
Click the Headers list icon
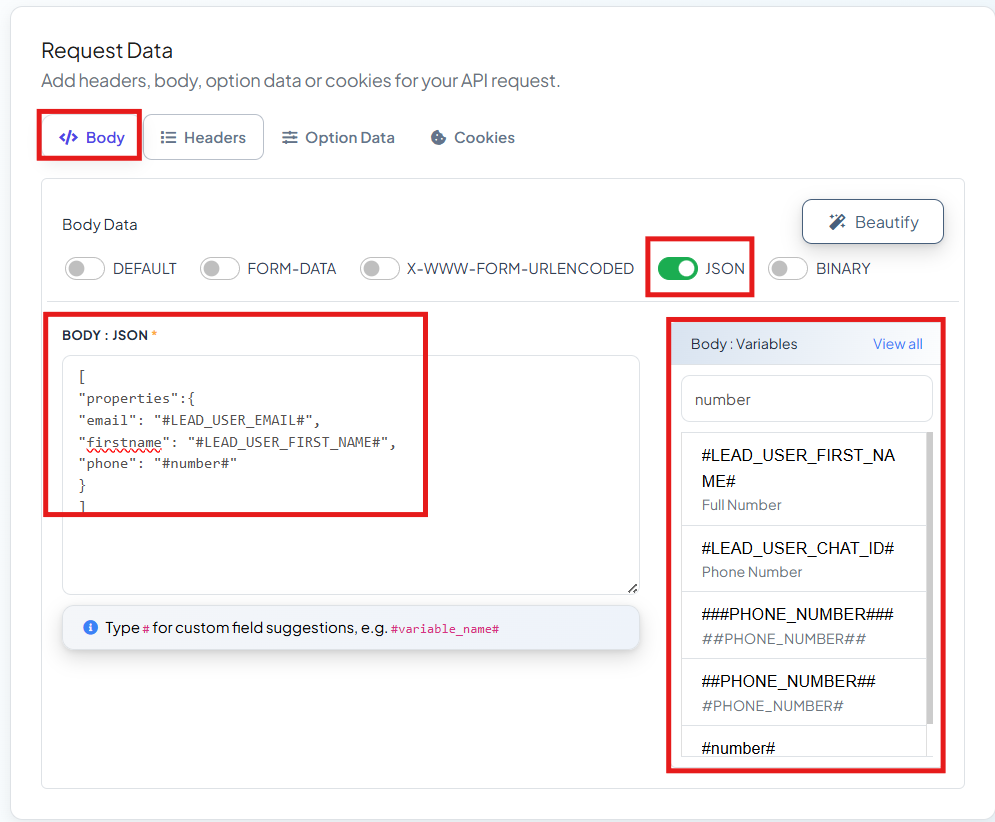(x=168, y=137)
